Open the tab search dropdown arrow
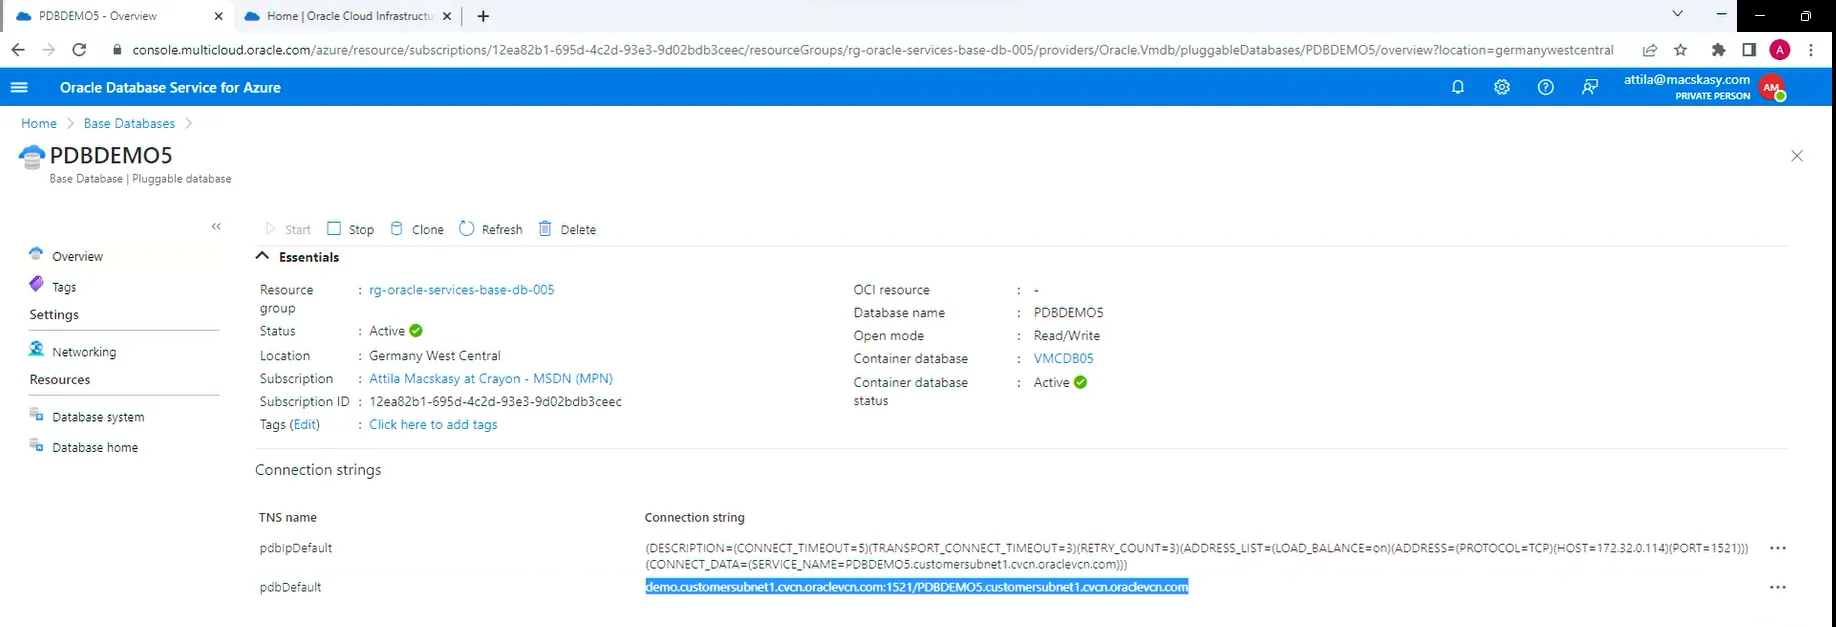Image resolution: width=1836 pixels, height=627 pixels. tap(1677, 14)
